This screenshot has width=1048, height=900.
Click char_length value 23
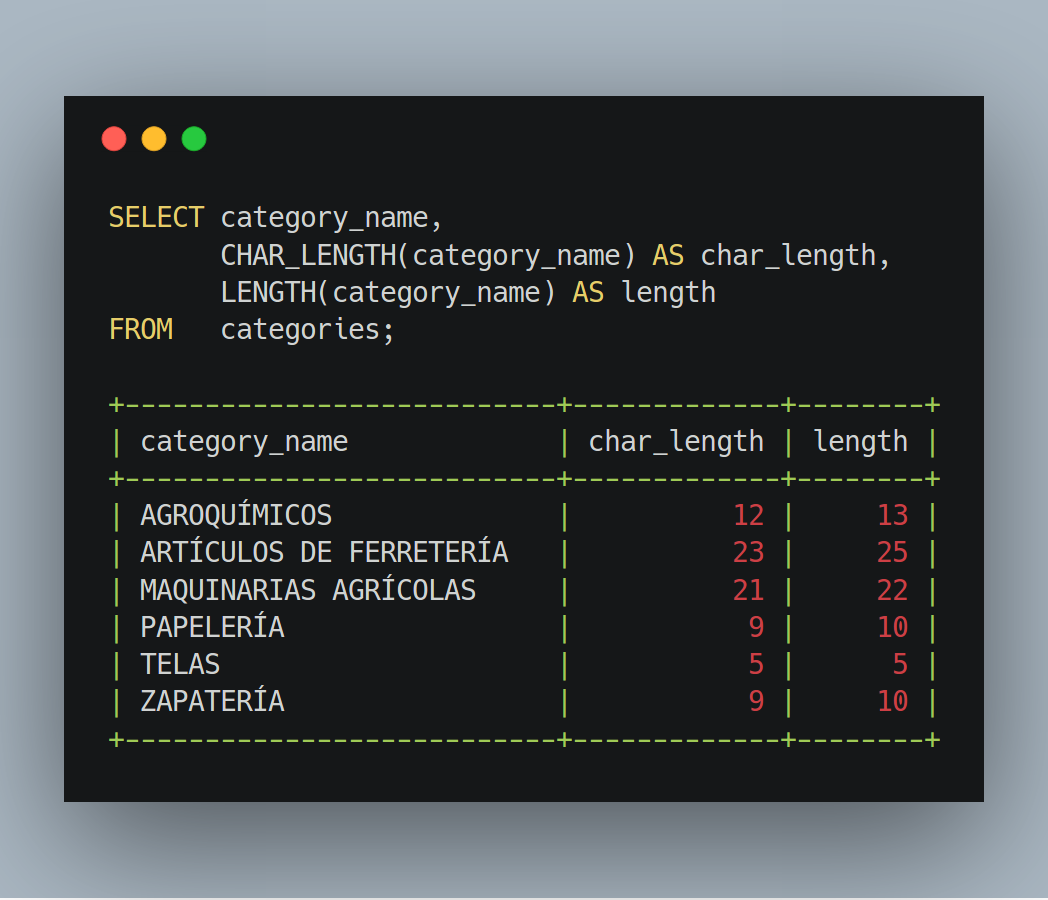(x=749, y=553)
